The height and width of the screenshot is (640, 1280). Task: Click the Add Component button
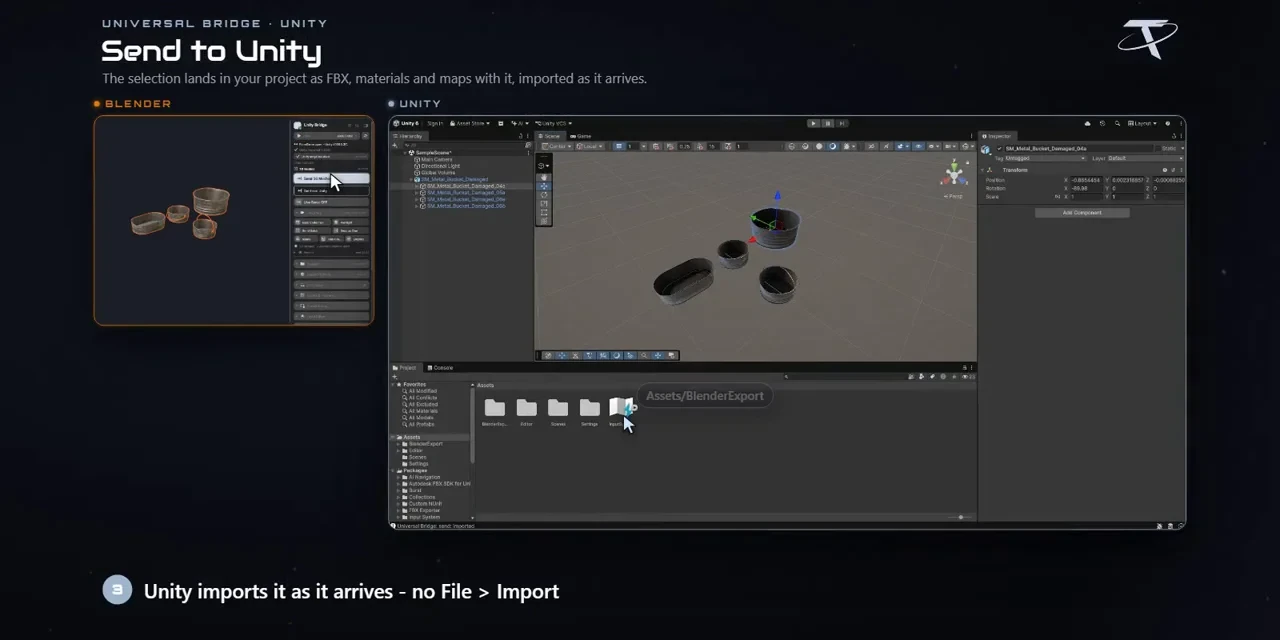click(1082, 213)
